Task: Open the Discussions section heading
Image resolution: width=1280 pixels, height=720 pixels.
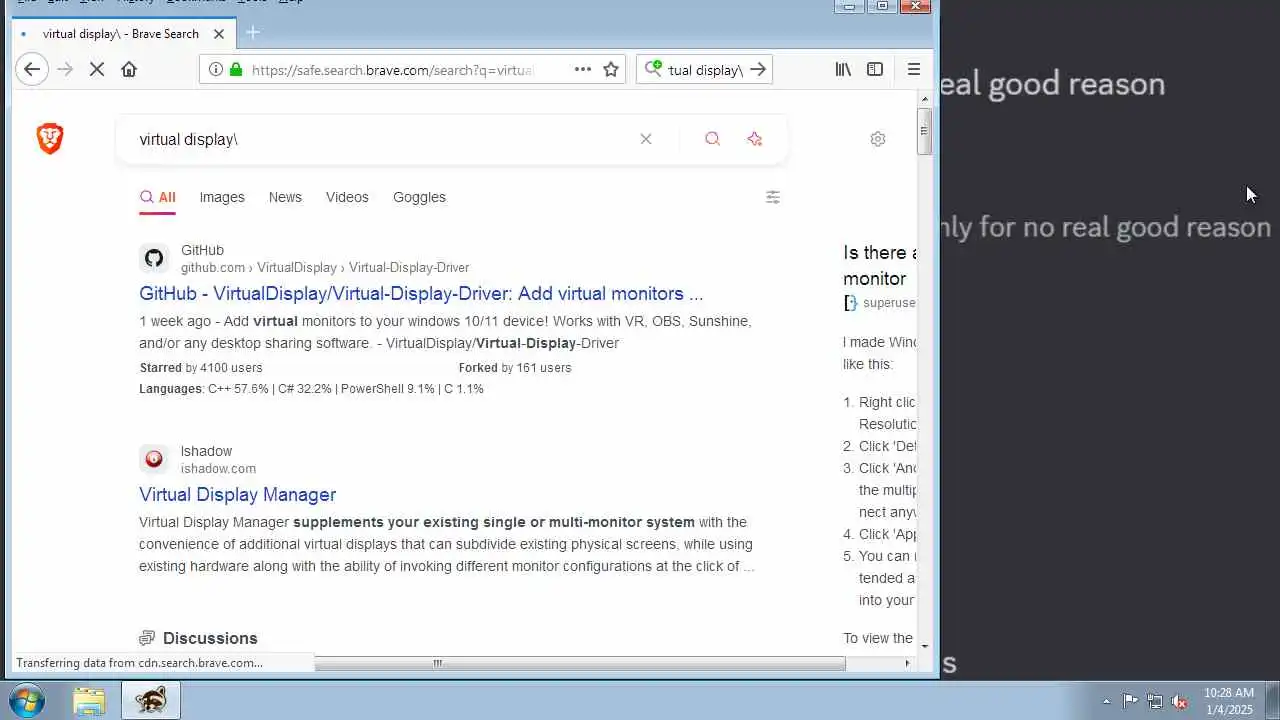Action: click(210, 638)
